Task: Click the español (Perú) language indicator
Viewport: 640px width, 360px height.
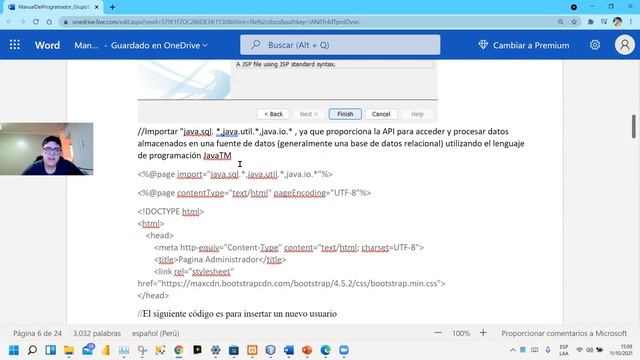Action: tap(156, 333)
